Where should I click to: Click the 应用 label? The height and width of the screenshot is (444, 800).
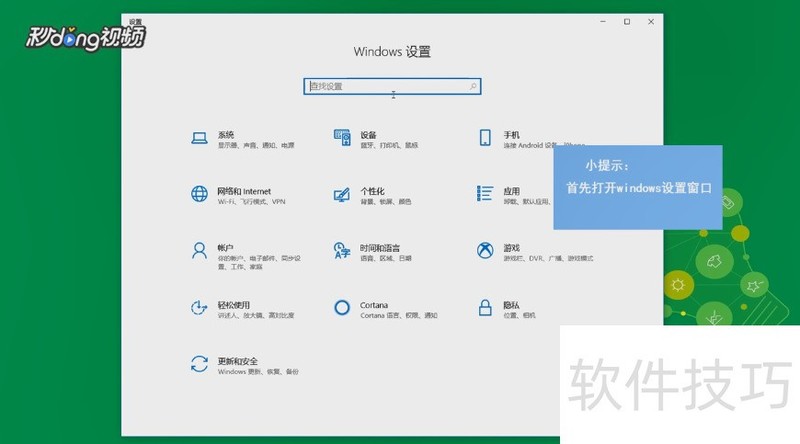click(x=512, y=191)
